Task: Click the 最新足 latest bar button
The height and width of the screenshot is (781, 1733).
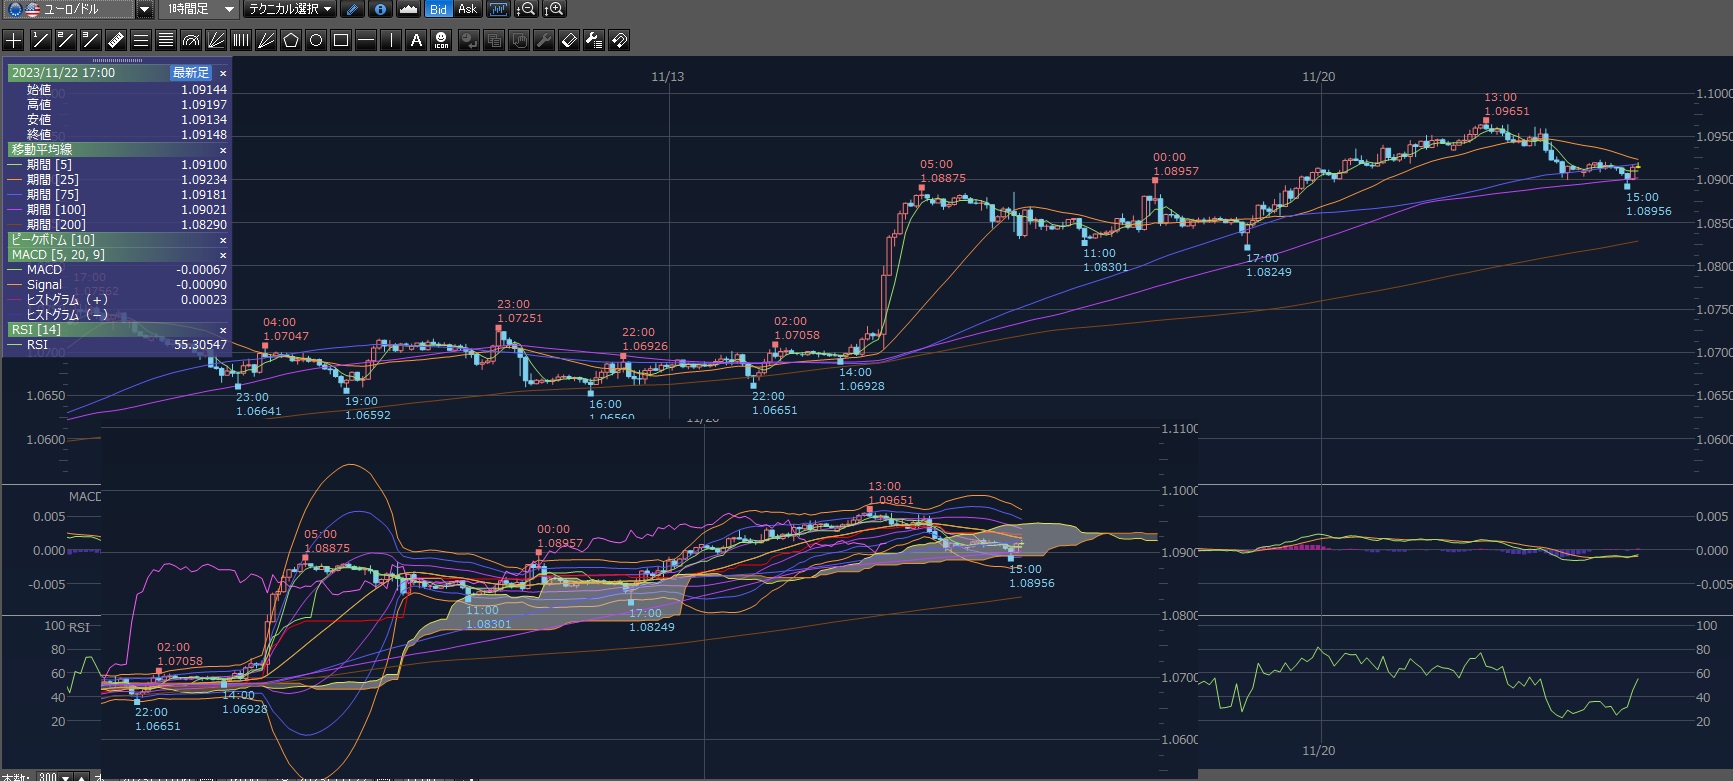Action: click(x=190, y=73)
